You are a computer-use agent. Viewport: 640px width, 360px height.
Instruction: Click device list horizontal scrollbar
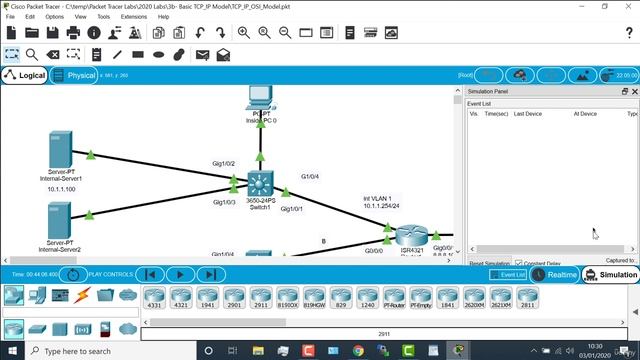tap(218, 322)
